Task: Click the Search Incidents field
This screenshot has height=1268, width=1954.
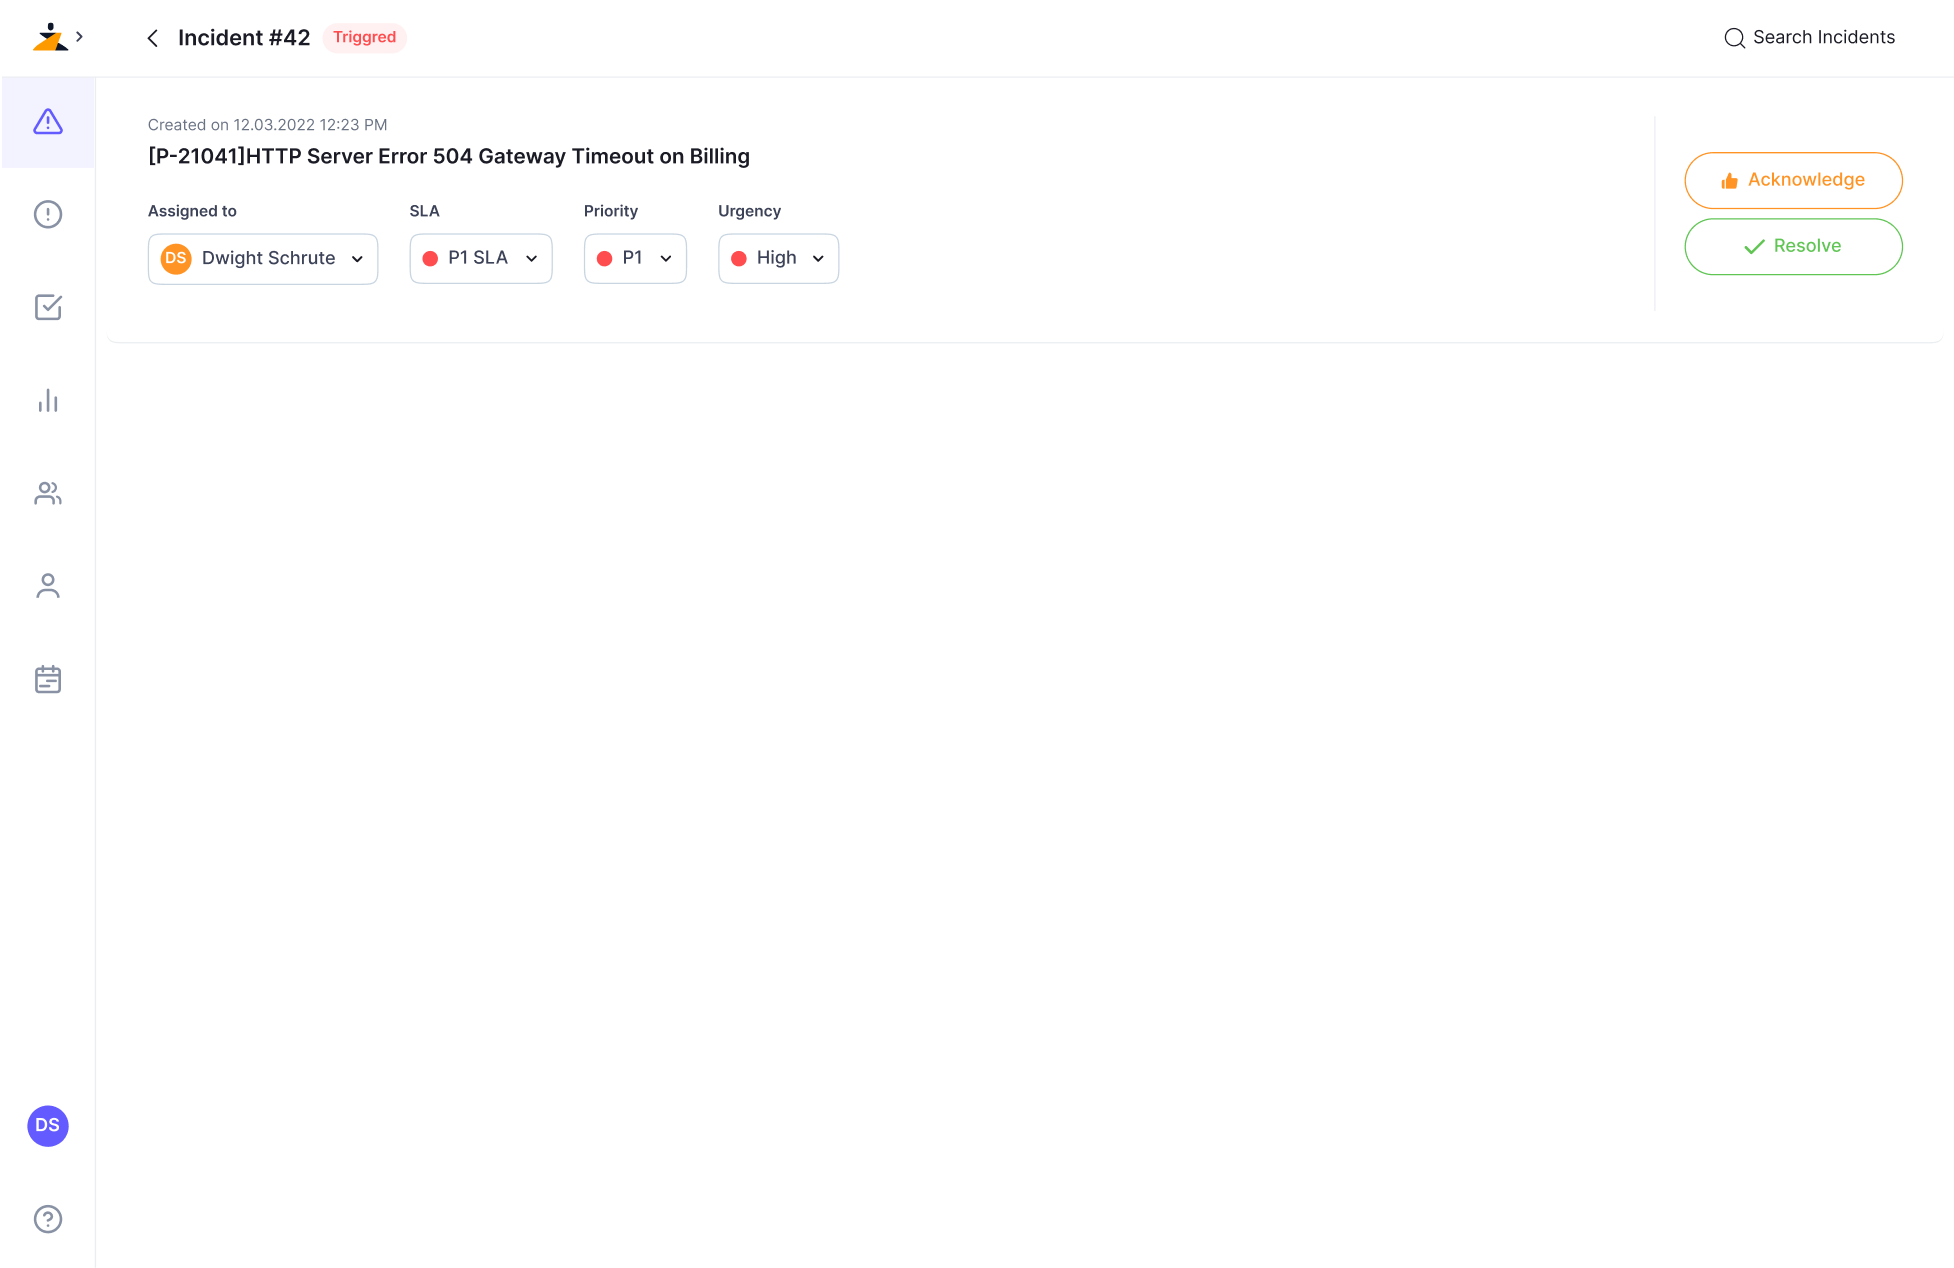Action: click(x=1824, y=37)
